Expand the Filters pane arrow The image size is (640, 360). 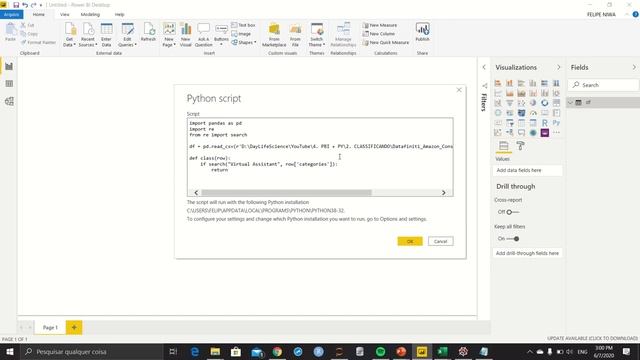[484, 67]
